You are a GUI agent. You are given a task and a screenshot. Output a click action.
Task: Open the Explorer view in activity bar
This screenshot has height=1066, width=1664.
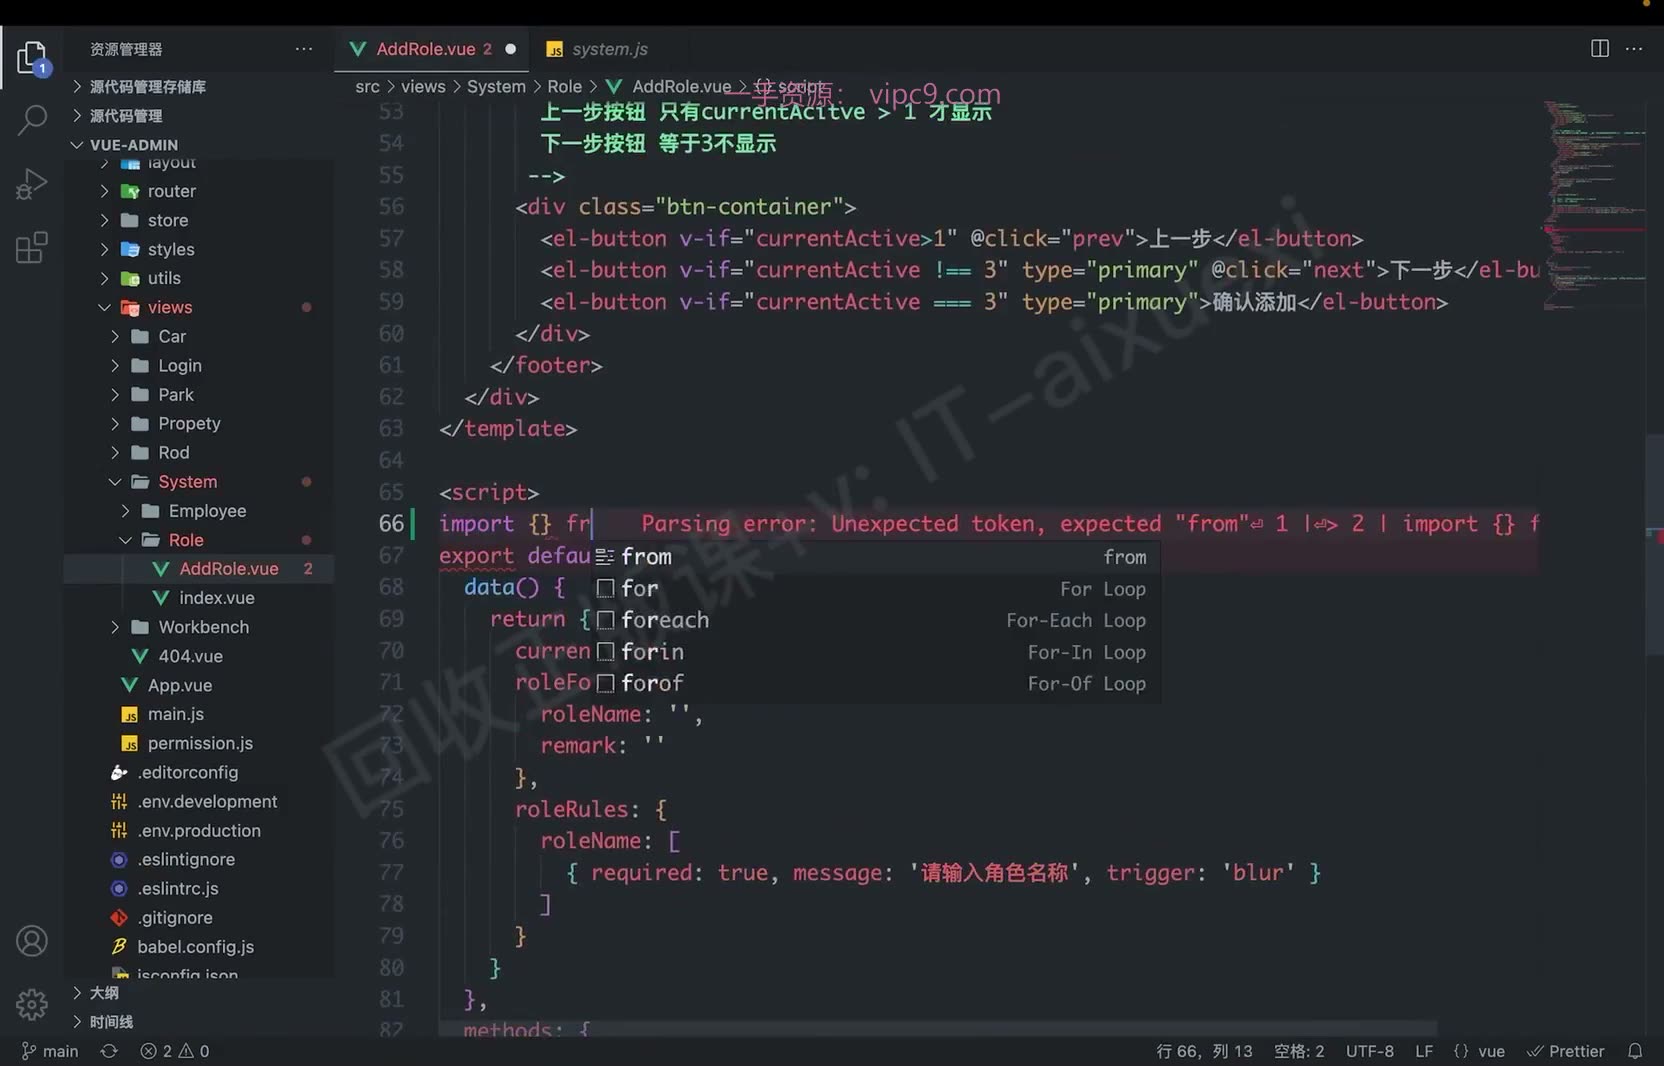click(32, 57)
